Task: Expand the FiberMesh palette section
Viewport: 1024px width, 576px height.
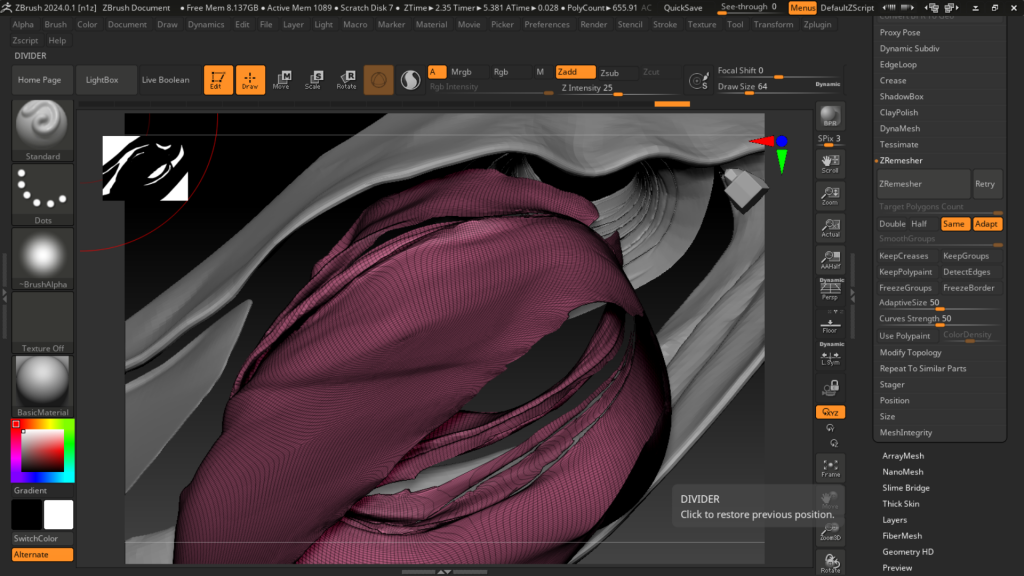Action: pyautogui.click(x=902, y=536)
